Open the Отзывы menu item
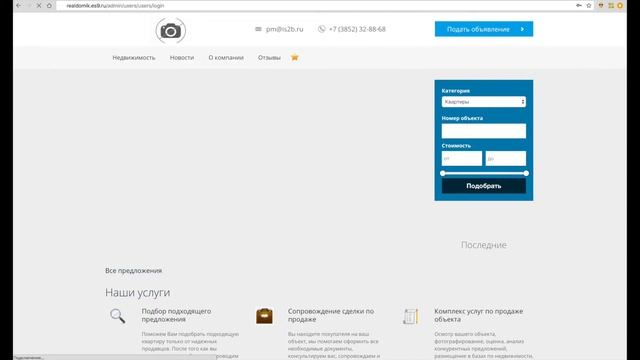The image size is (640, 360). (x=269, y=58)
